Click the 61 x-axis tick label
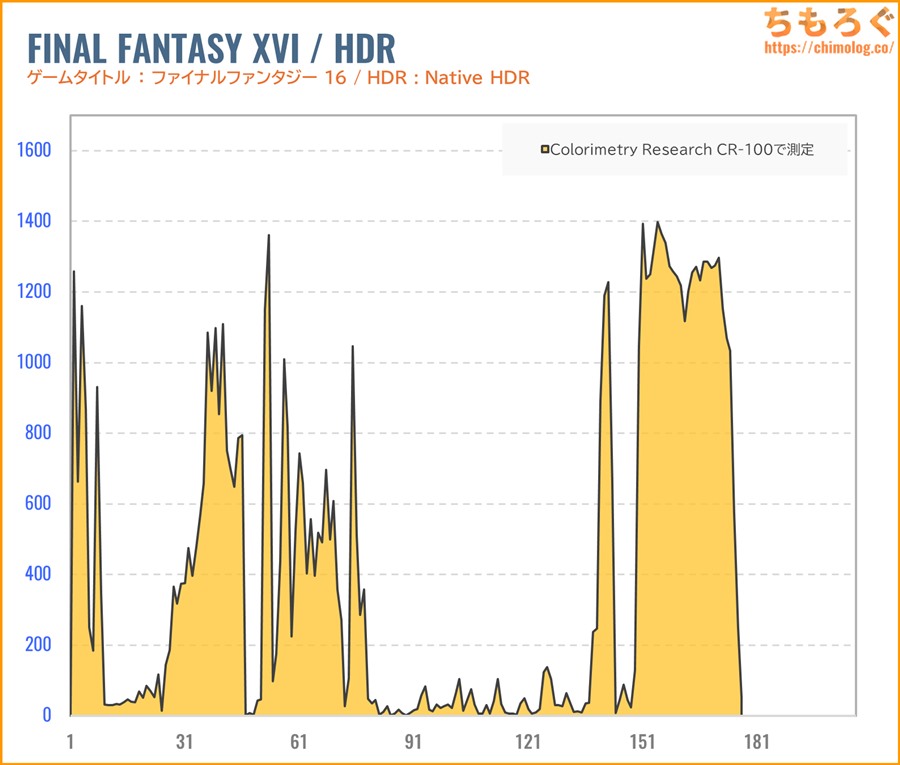This screenshot has width=900, height=765. (x=298, y=742)
